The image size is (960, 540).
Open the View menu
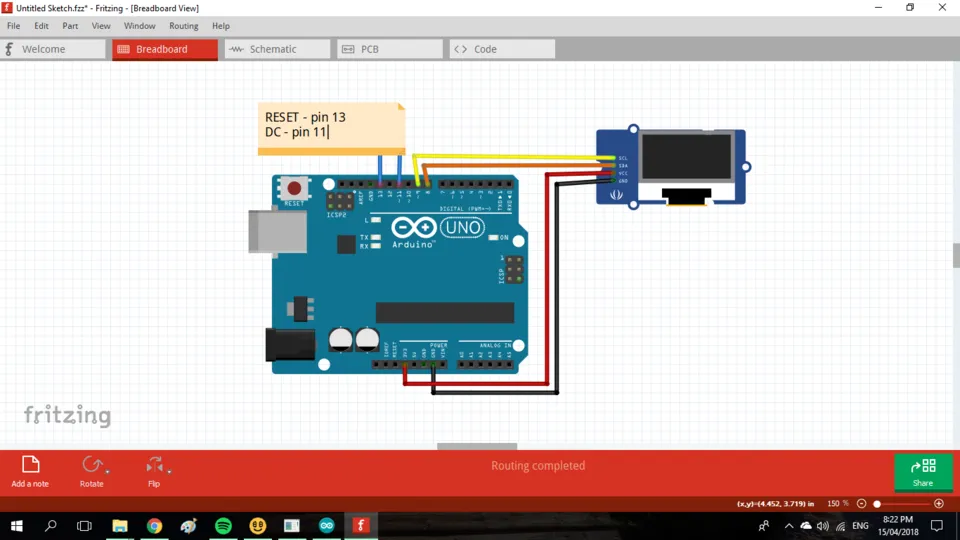tap(101, 26)
